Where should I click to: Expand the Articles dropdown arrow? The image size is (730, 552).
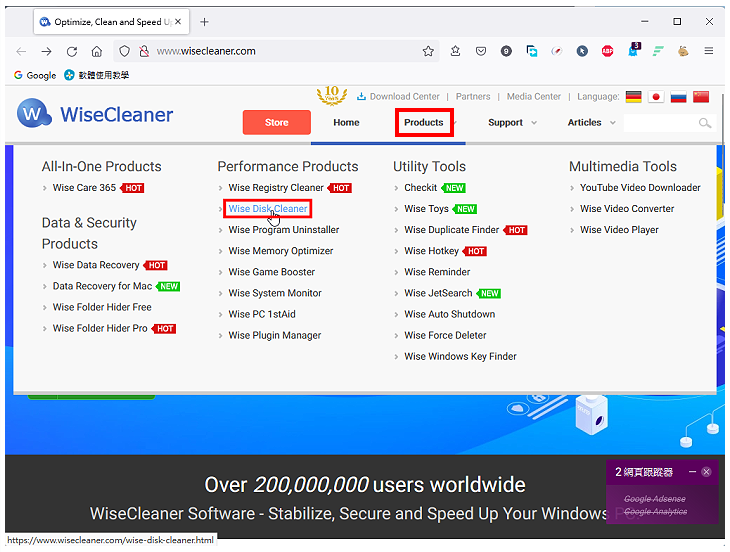(x=613, y=123)
